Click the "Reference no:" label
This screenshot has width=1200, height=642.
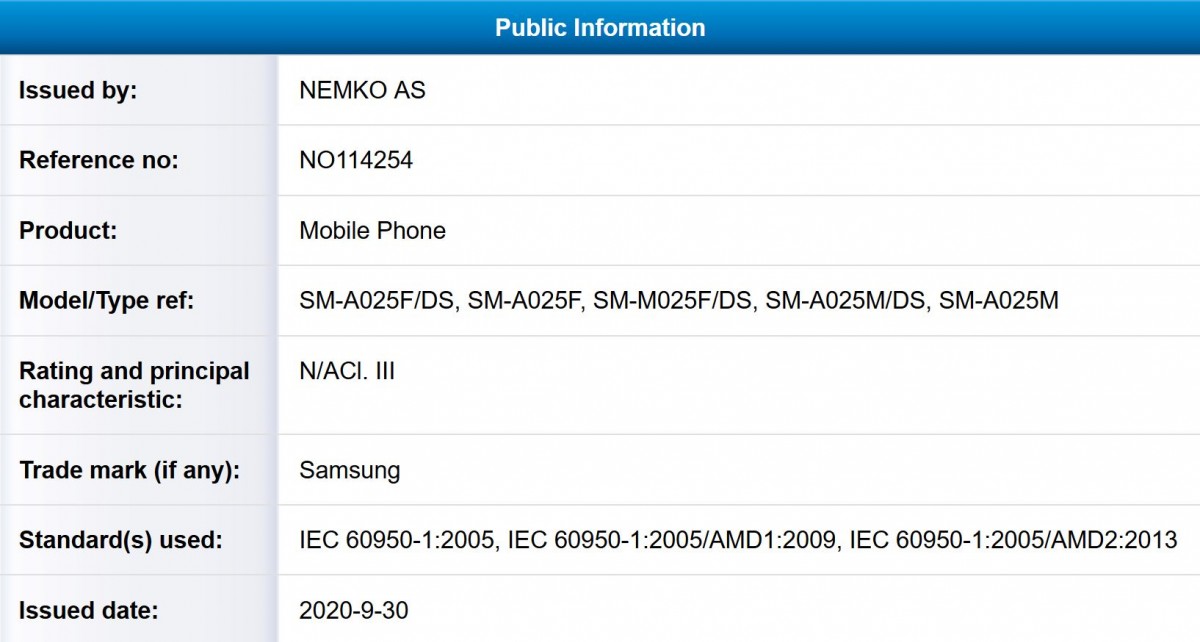tap(99, 160)
